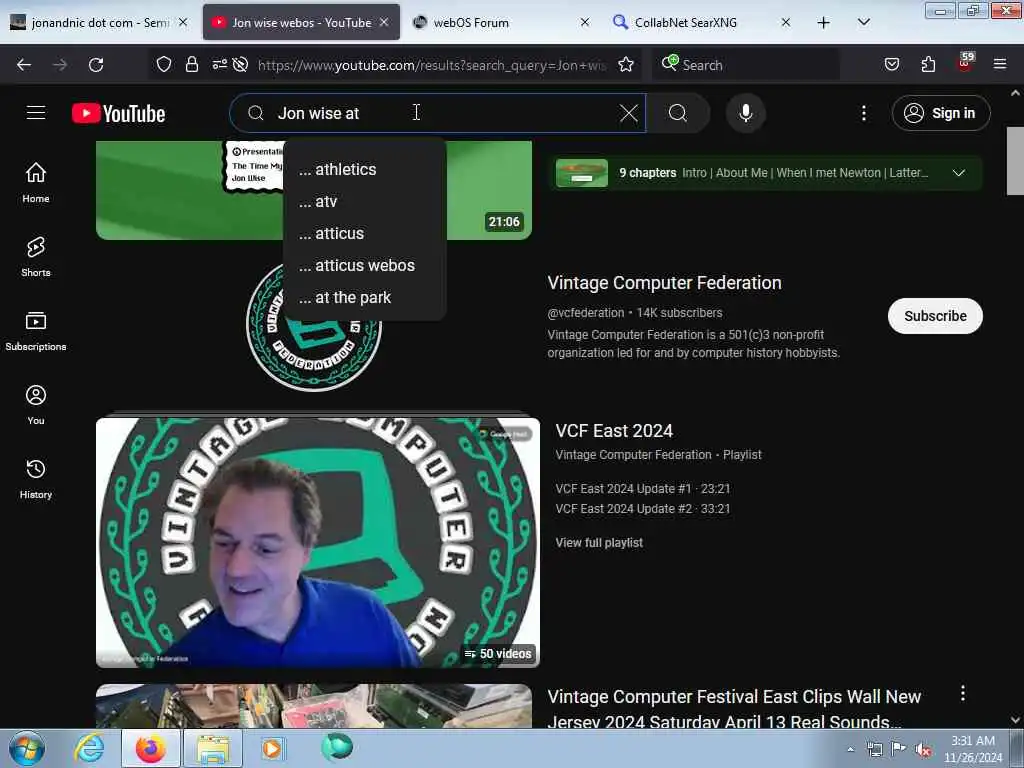Click Sign in button
Image resolution: width=1024 pixels, height=768 pixels.
pos(940,113)
